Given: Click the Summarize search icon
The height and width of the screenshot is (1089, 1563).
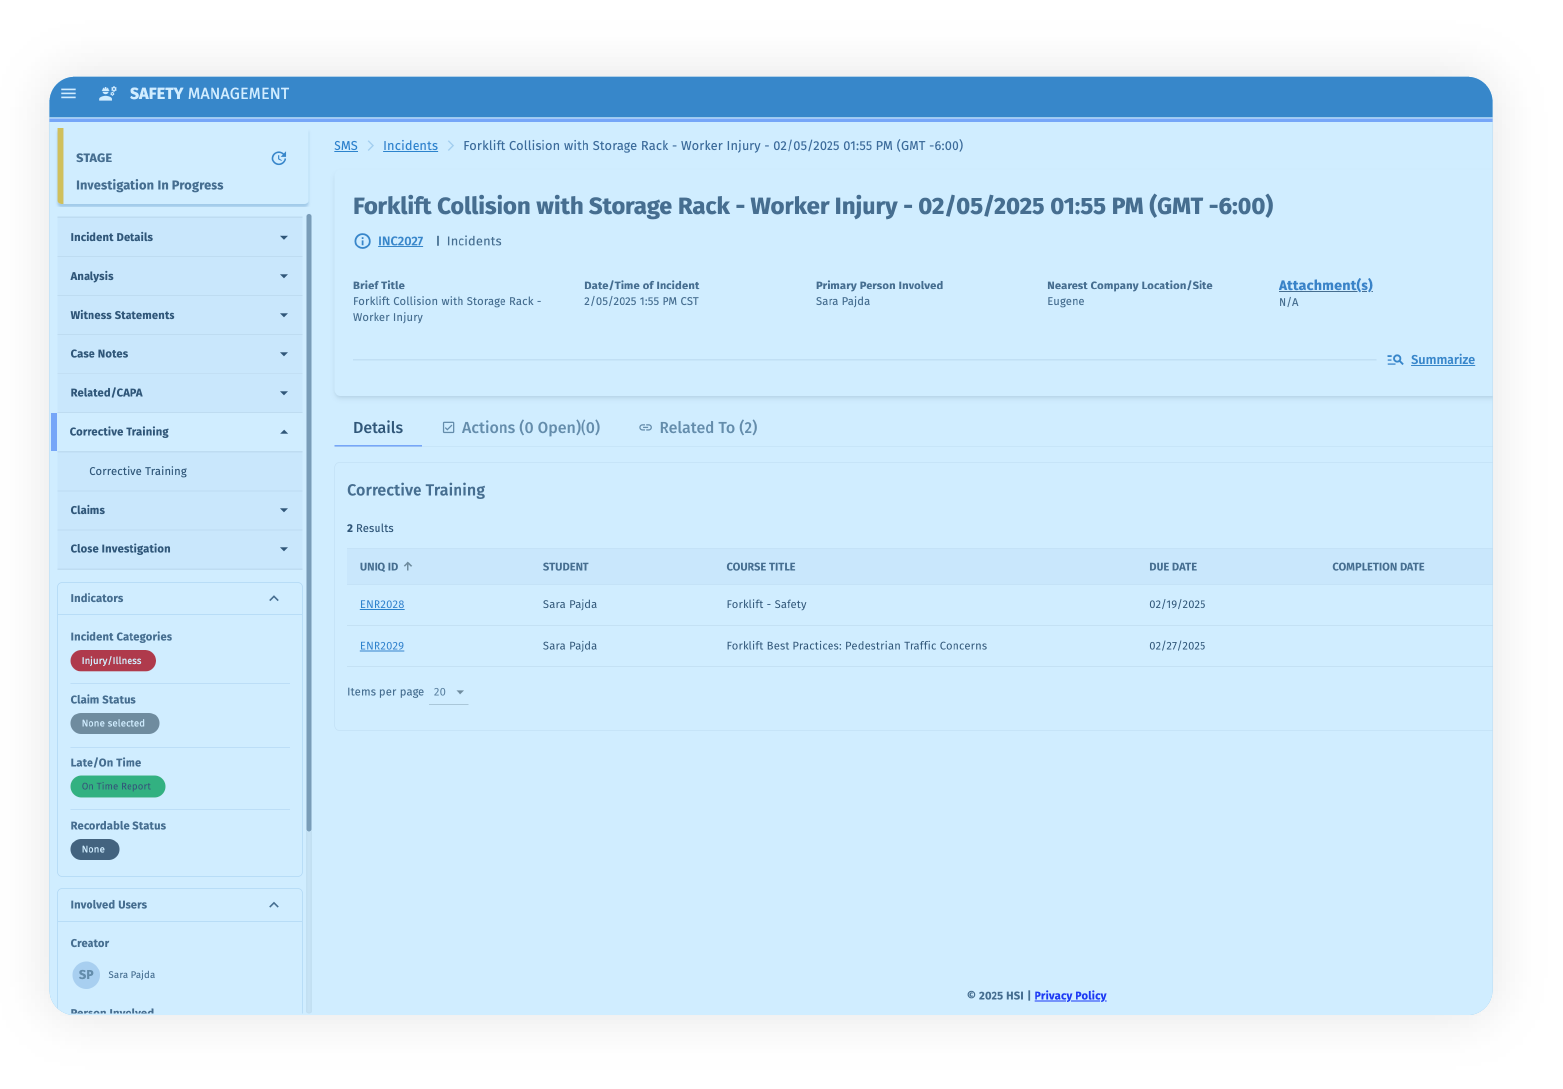Looking at the screenshot, I should click(x=1395, y=360).
